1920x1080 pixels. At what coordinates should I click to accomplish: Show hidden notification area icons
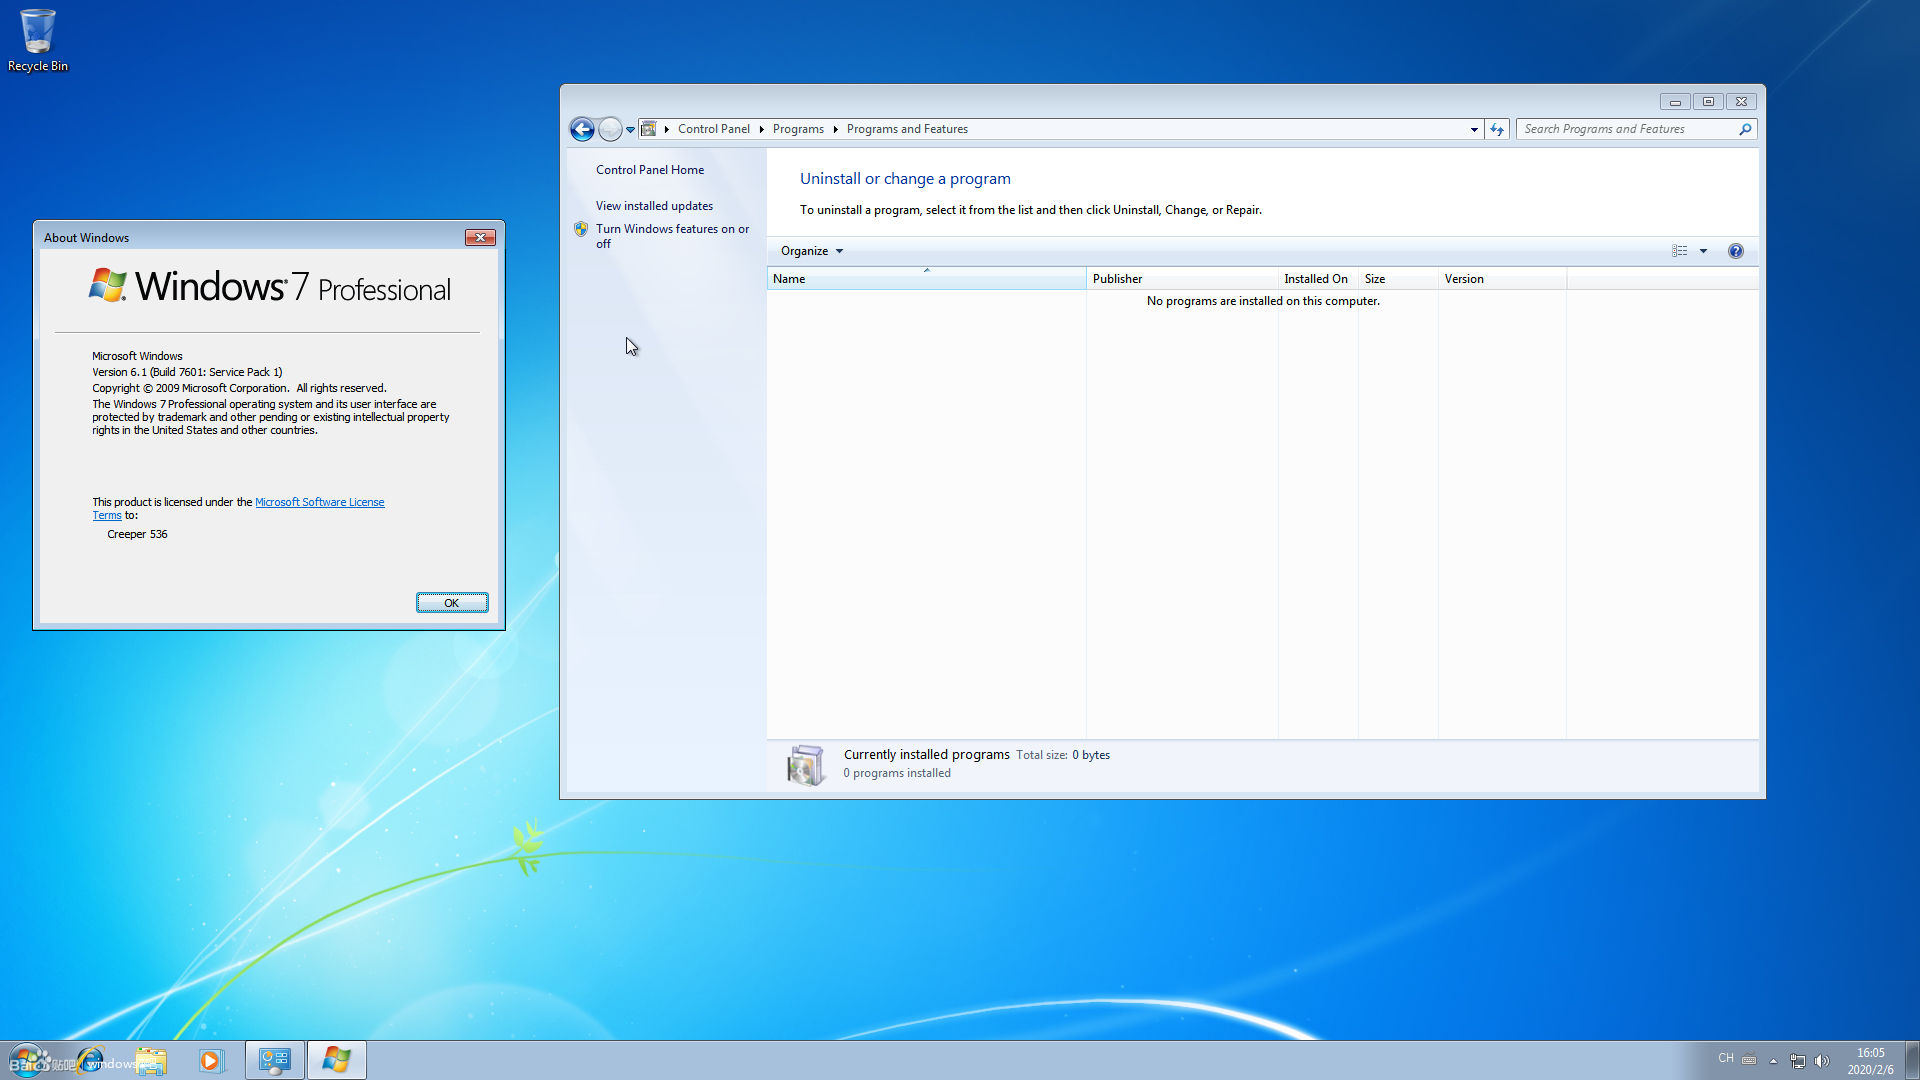(1773, 1061)
